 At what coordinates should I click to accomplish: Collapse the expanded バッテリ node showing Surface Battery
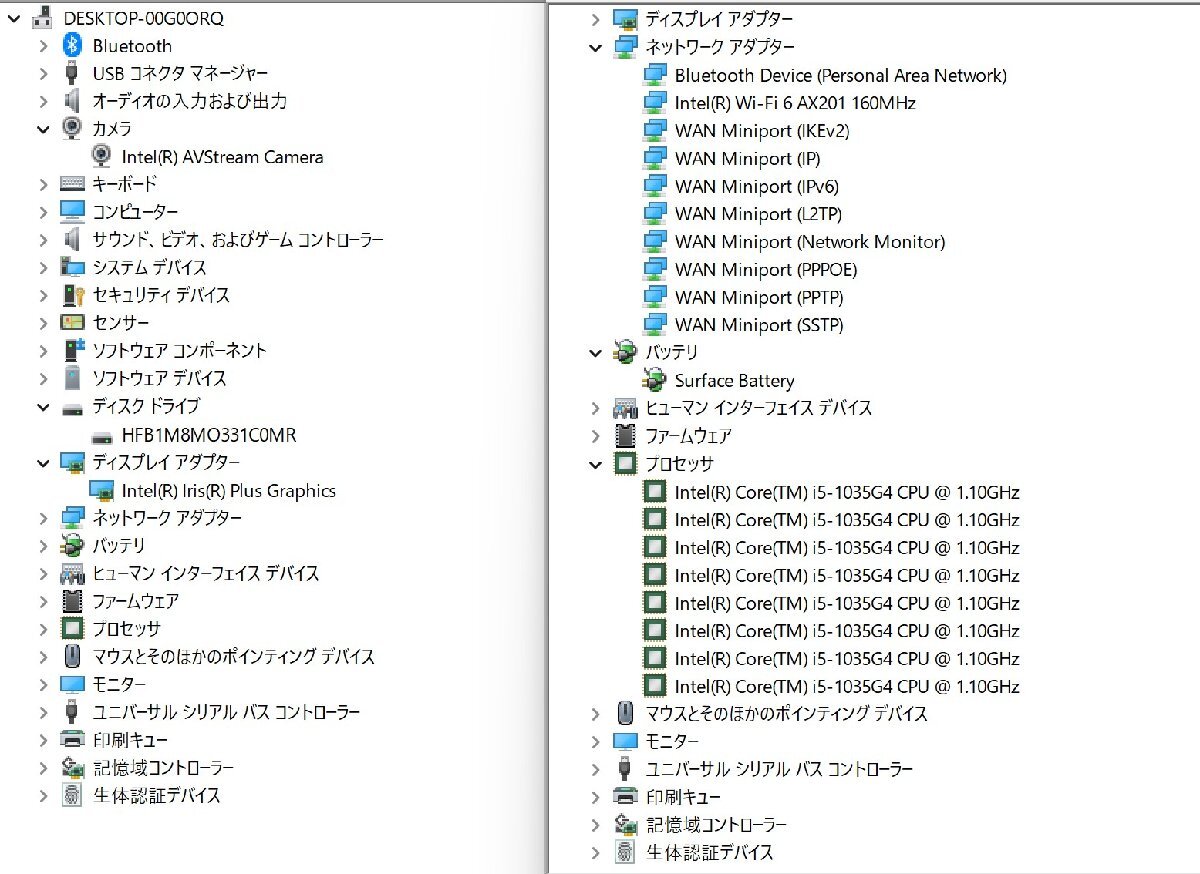[x=596, y=352]
